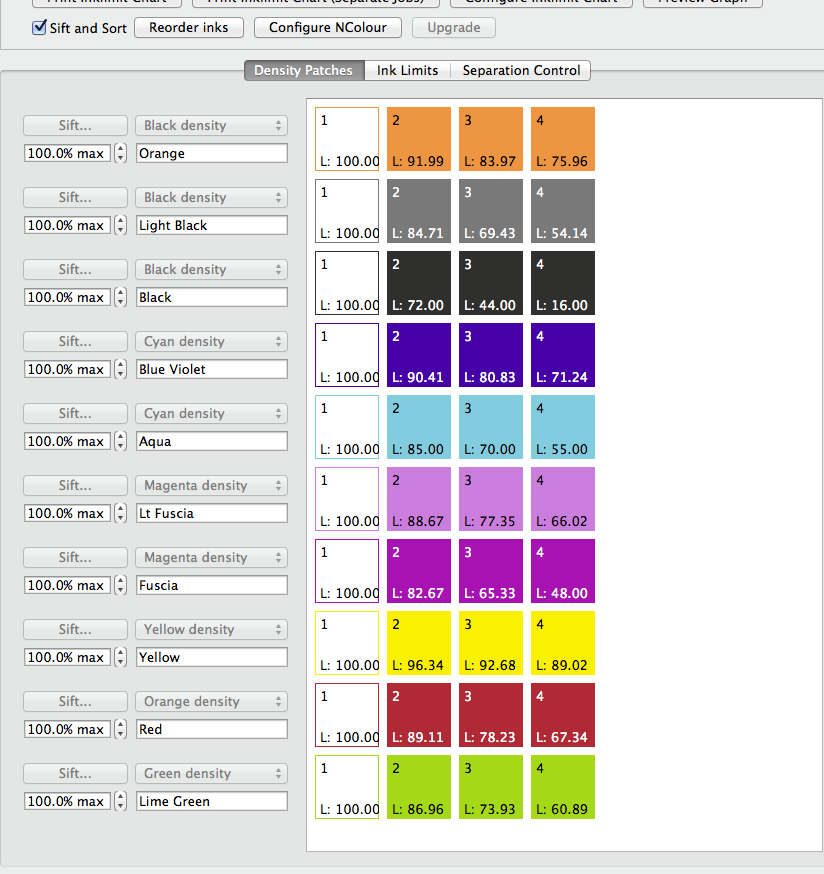Click Sift button for Aqua ink

[75, 413]
